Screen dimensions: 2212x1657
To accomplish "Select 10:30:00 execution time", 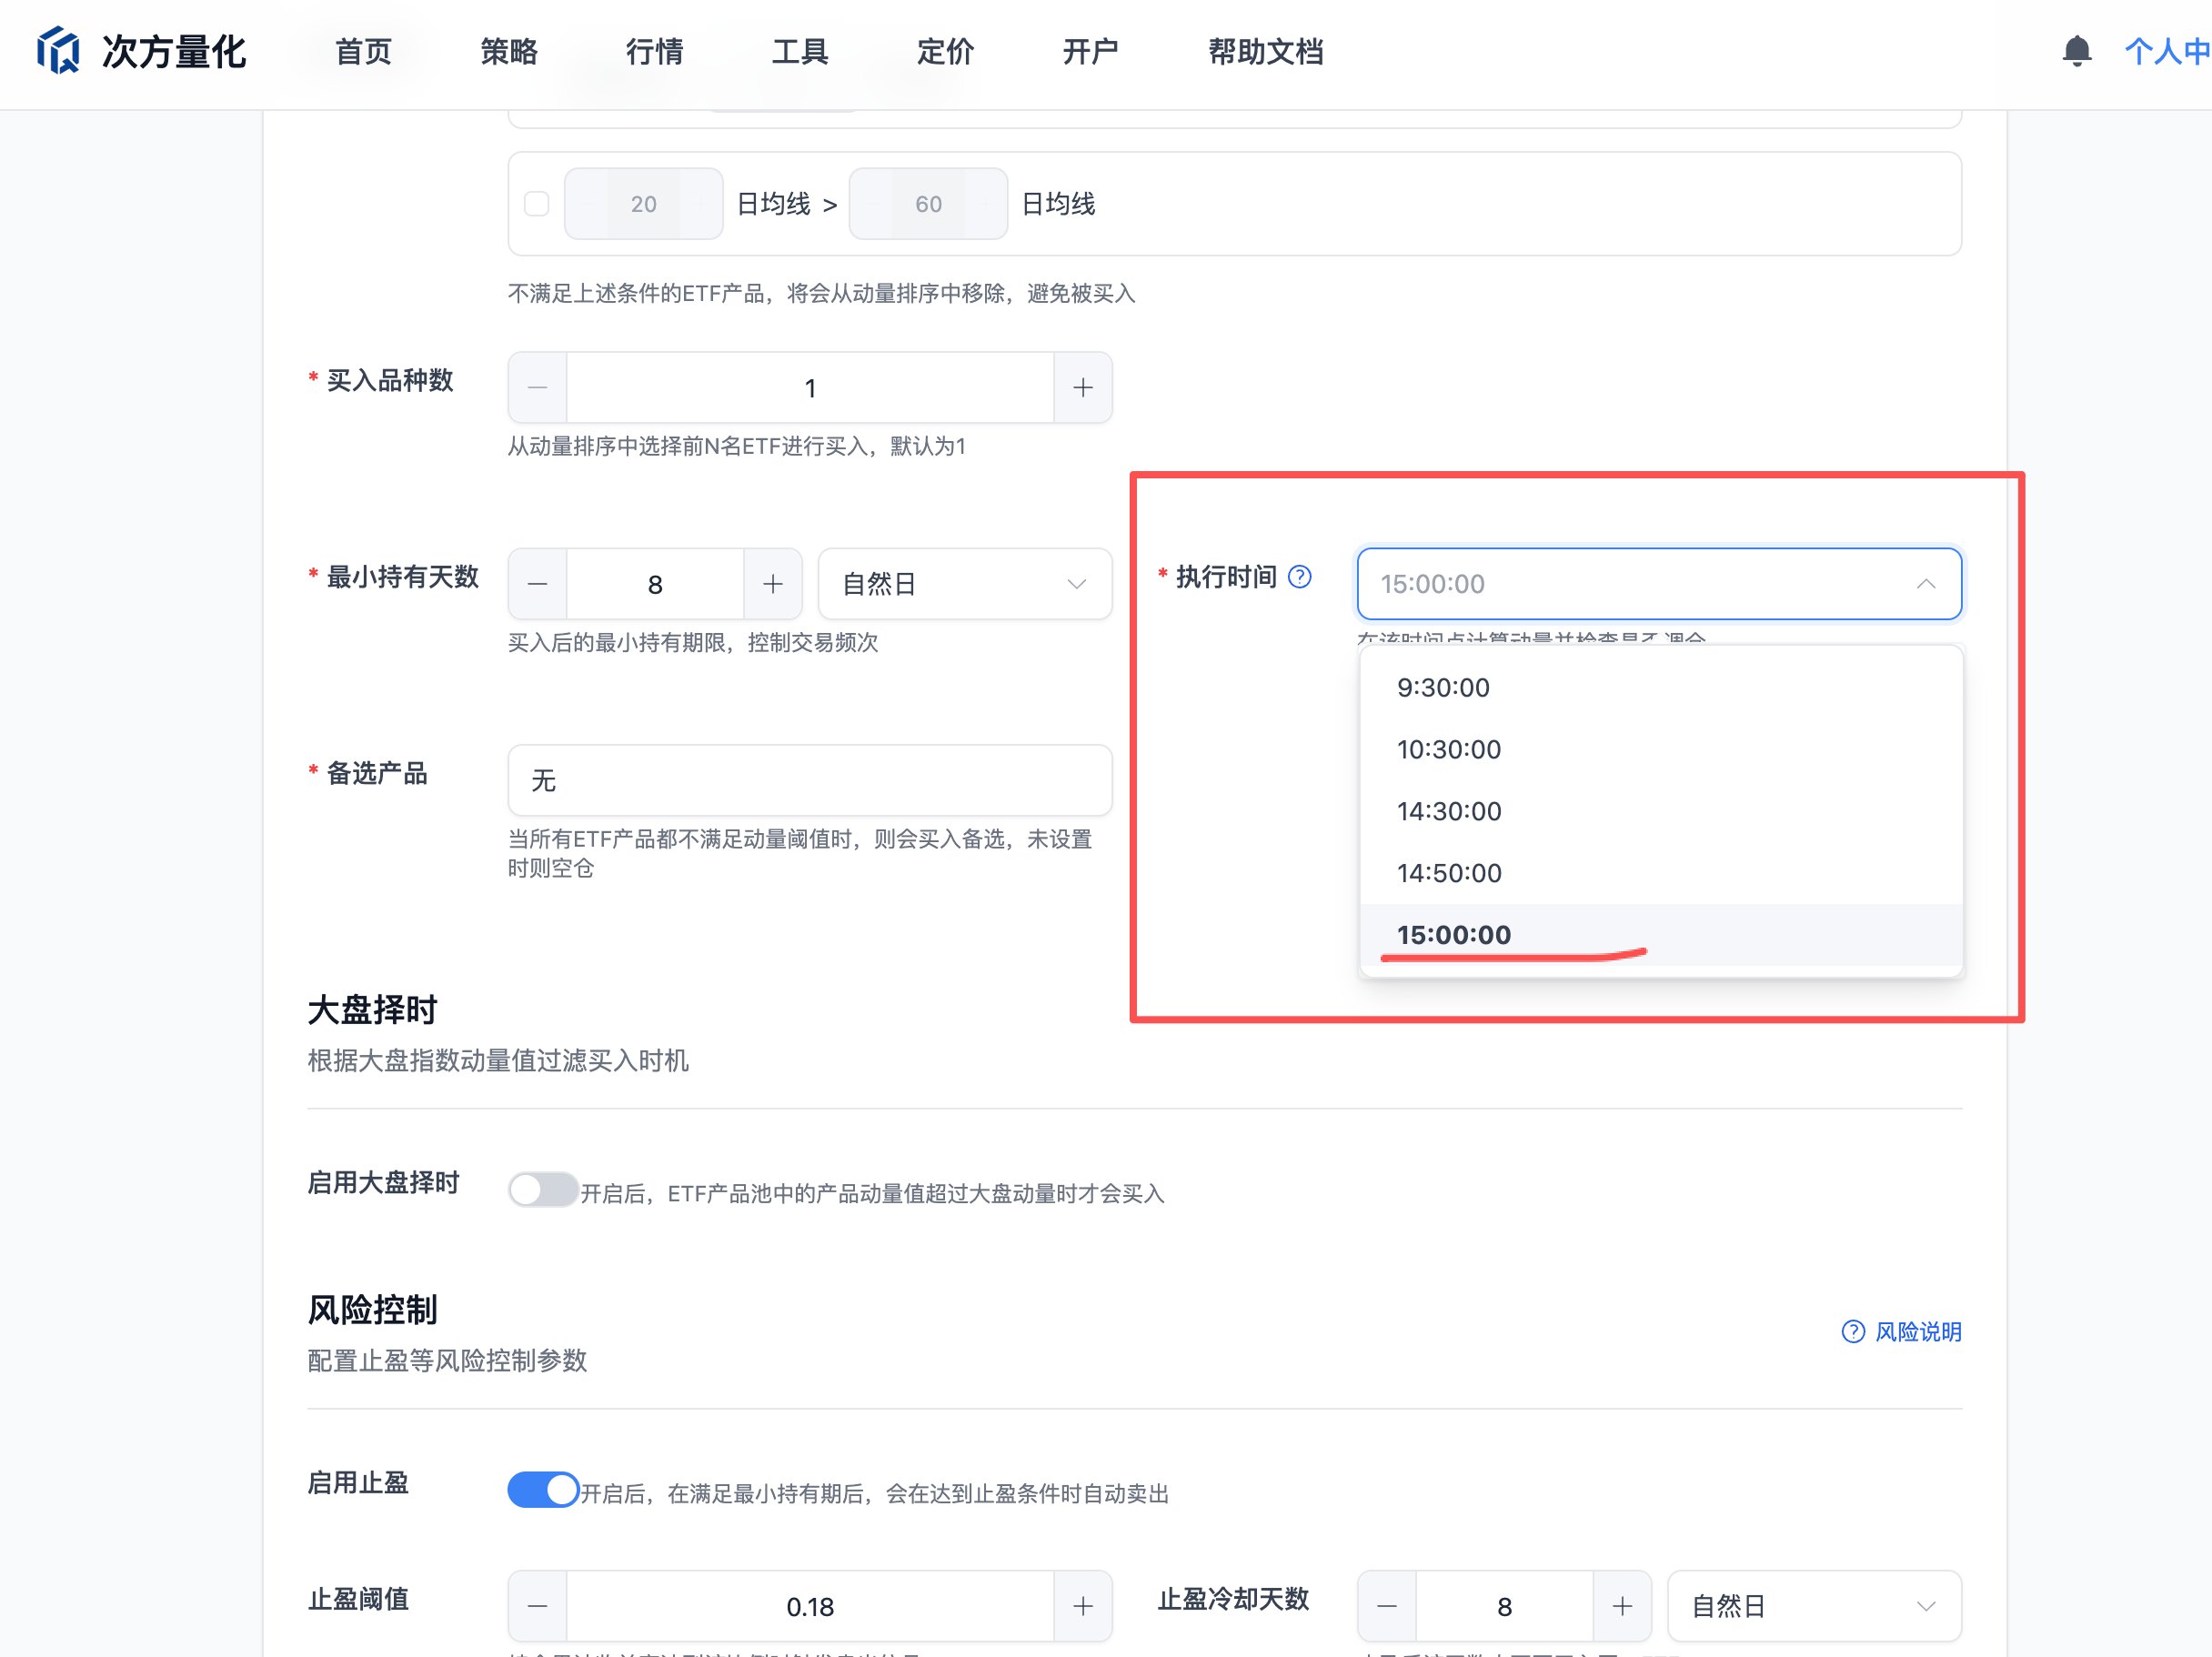I will click(1661, 750).
